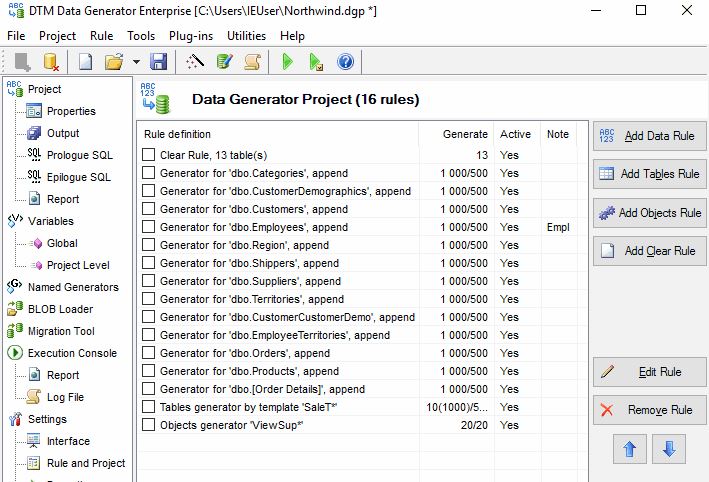The height and width of the screenshot is (482, 709).
Task: Click the Active column header
Action: (517, 134)
